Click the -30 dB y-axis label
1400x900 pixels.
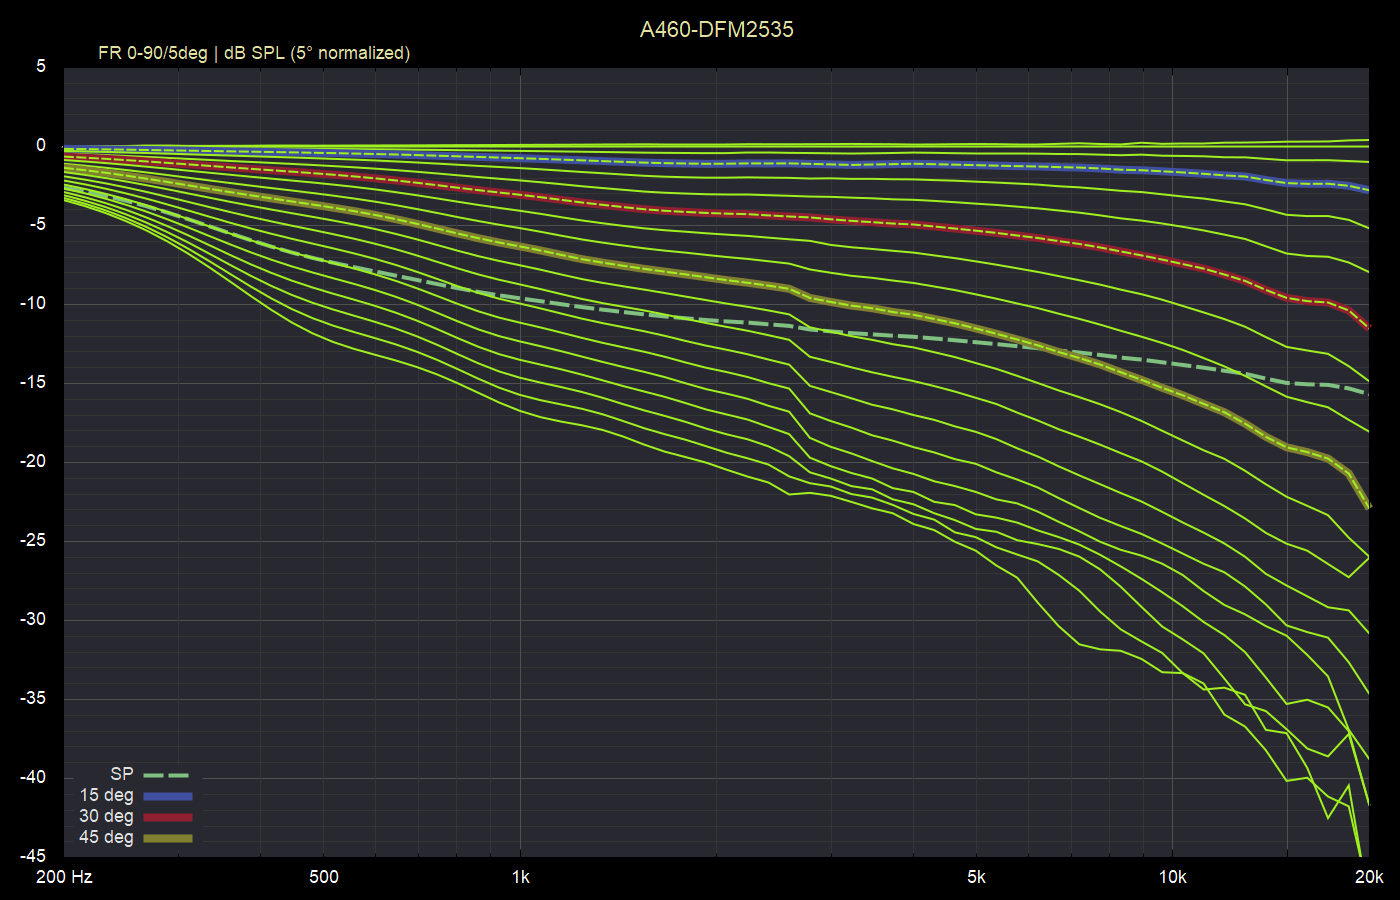[x=33, y=619]
